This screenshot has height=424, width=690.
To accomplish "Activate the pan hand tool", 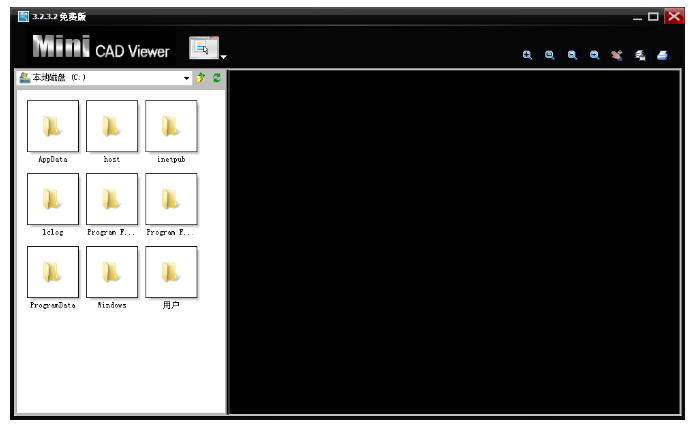I will click(617, 55).
